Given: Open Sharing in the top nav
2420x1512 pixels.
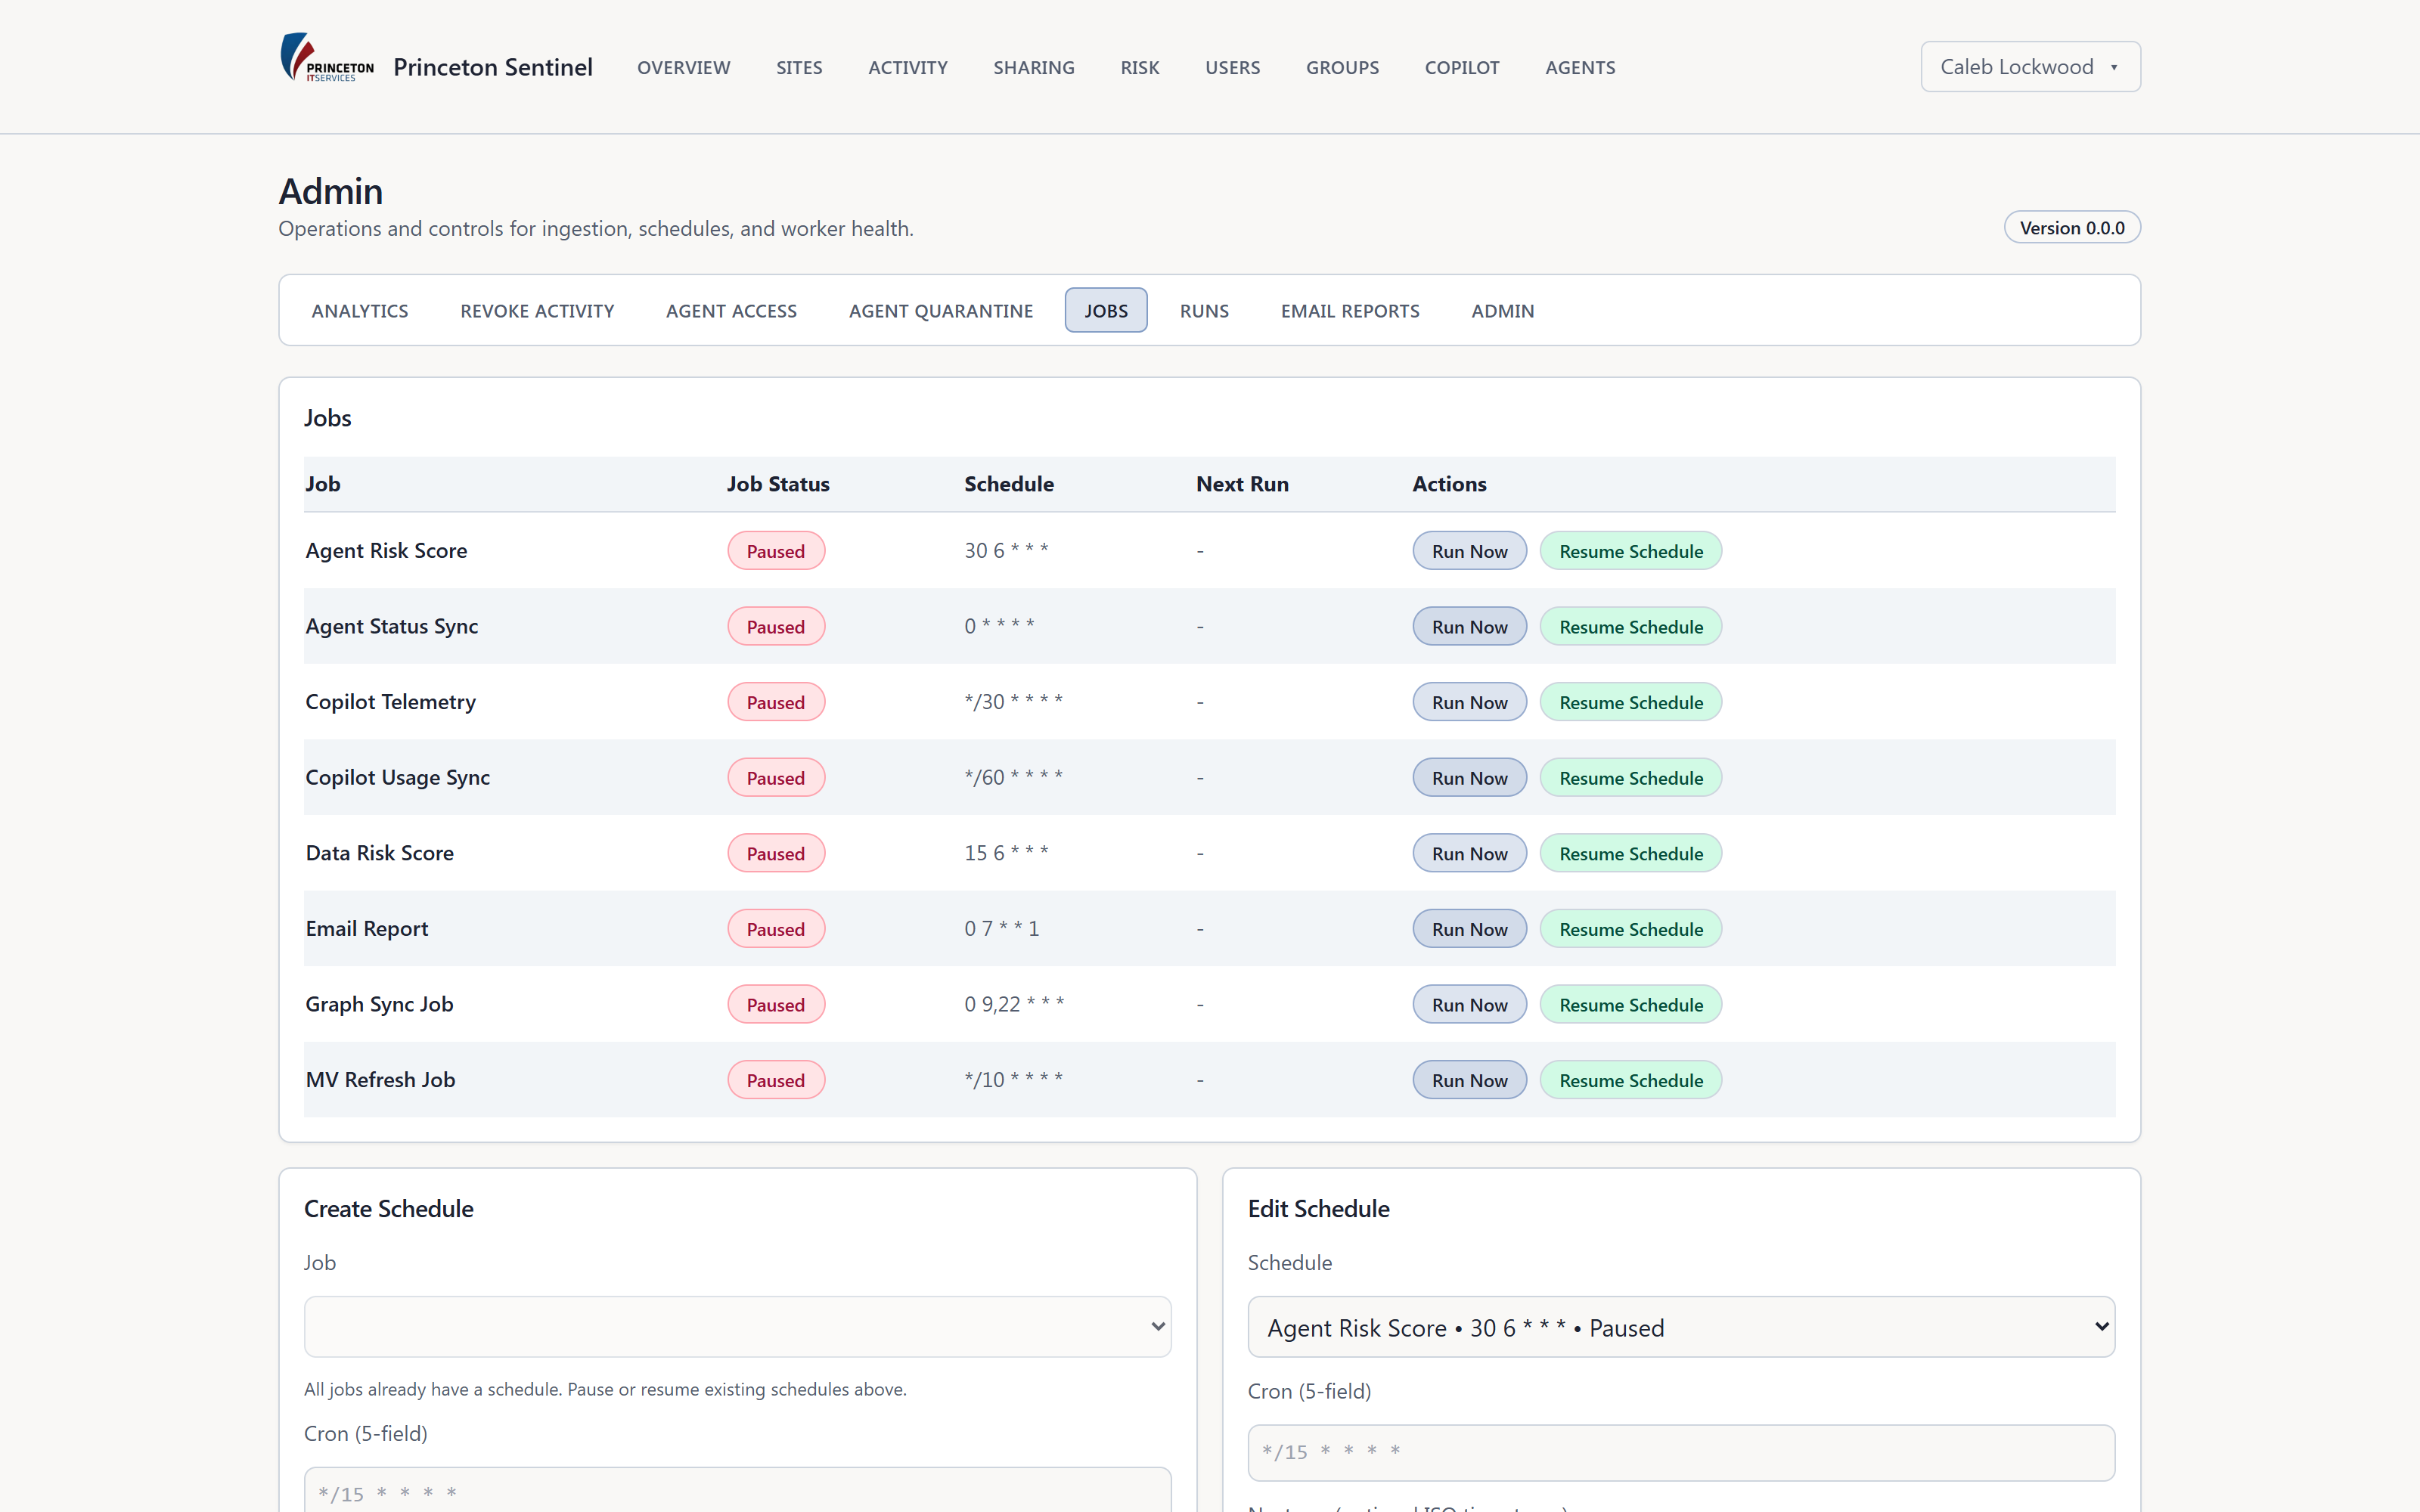Looking at the screenshot, I should (1034, 67).
